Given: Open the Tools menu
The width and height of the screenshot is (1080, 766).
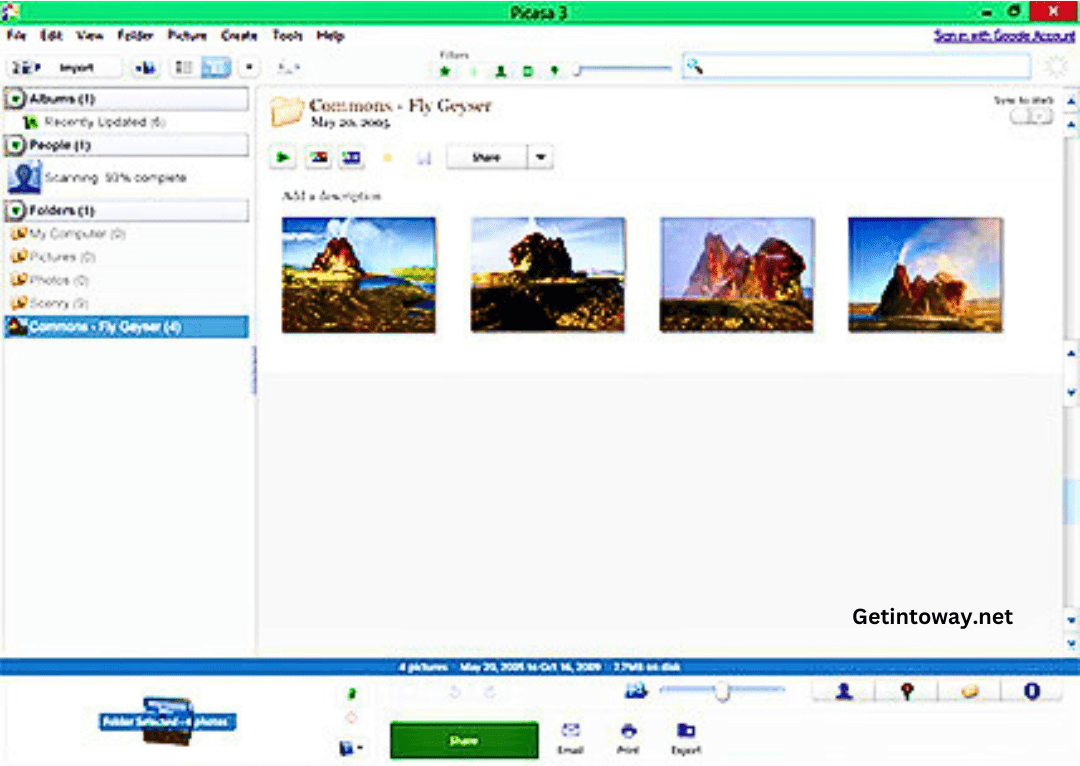Looking at the screenshot, I should pos(287,35).
